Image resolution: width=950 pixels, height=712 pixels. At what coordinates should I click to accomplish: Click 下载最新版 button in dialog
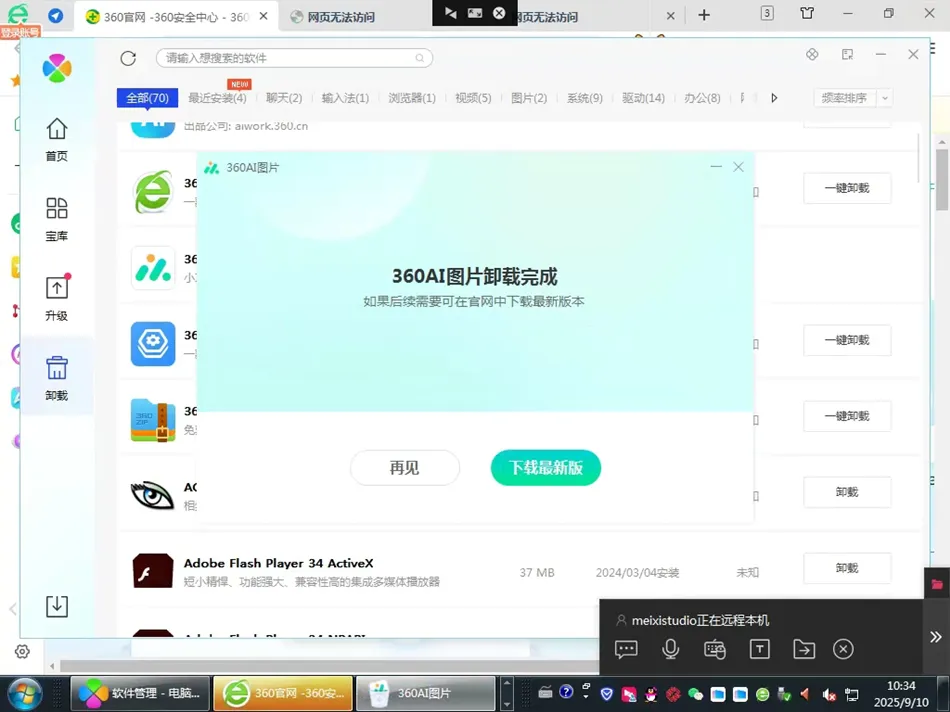click(546, 468)
